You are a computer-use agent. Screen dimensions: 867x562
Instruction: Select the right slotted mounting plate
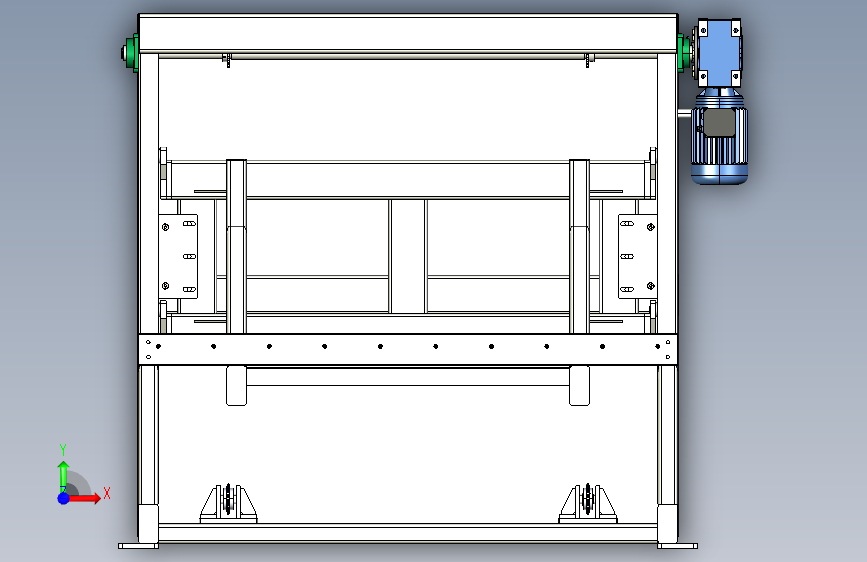pos(638,257)
